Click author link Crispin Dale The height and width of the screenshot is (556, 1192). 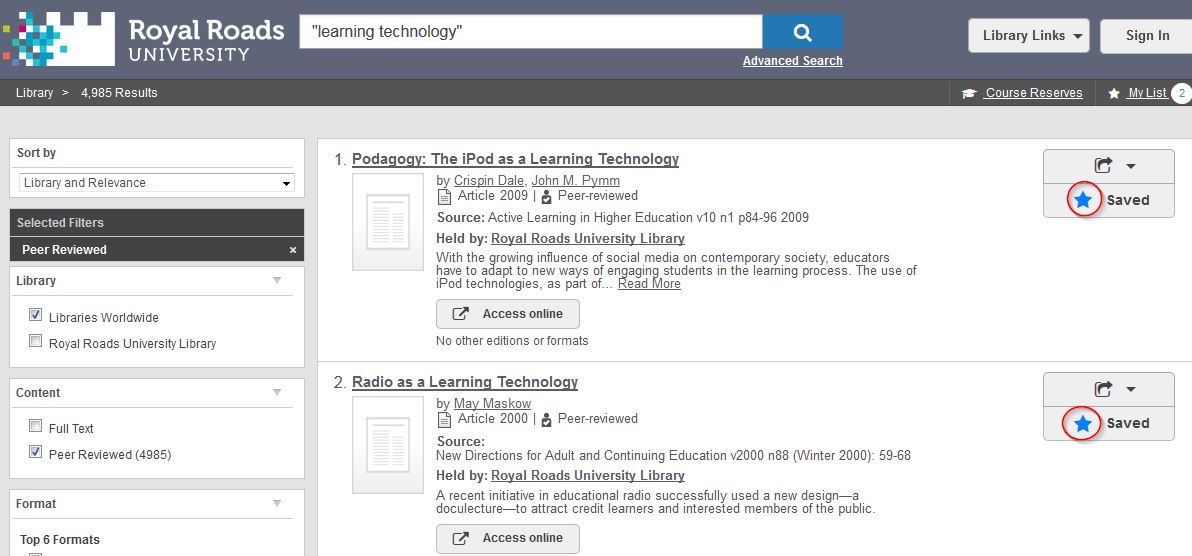[489, 180]
